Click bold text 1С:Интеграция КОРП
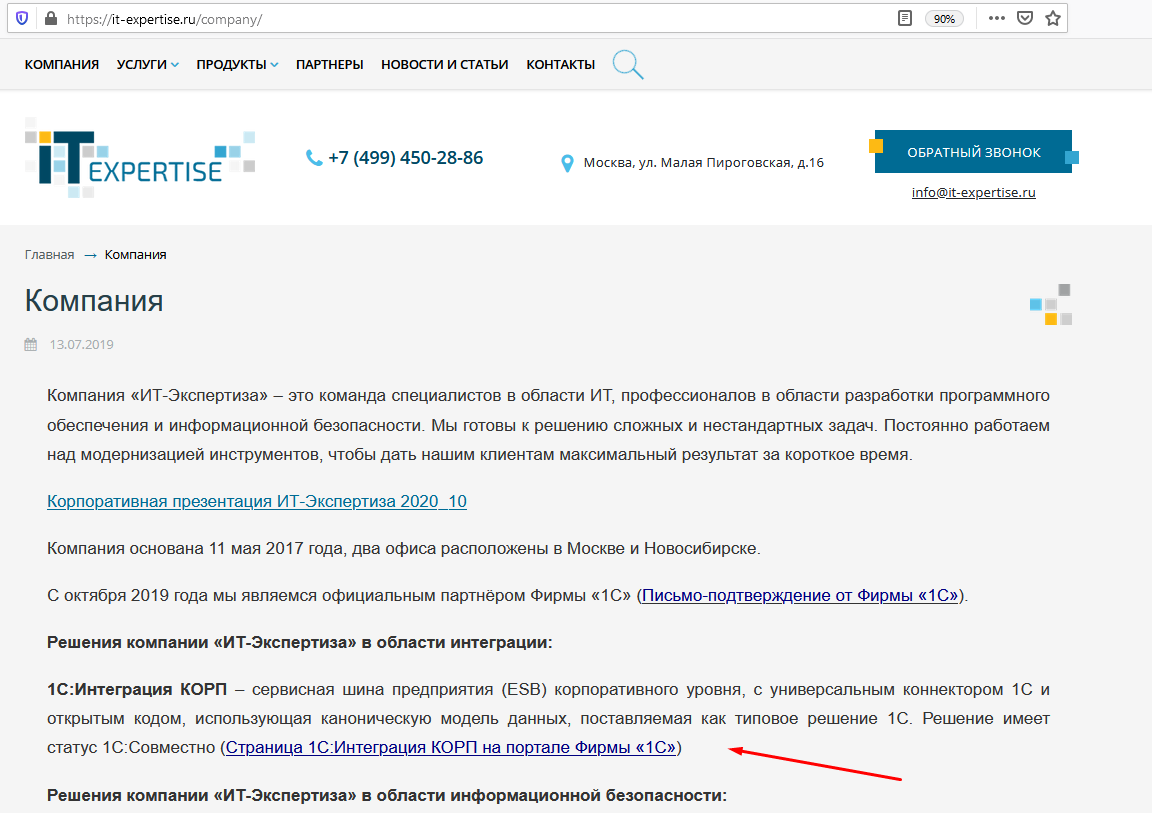1152x813 pixels. (137, 690)
